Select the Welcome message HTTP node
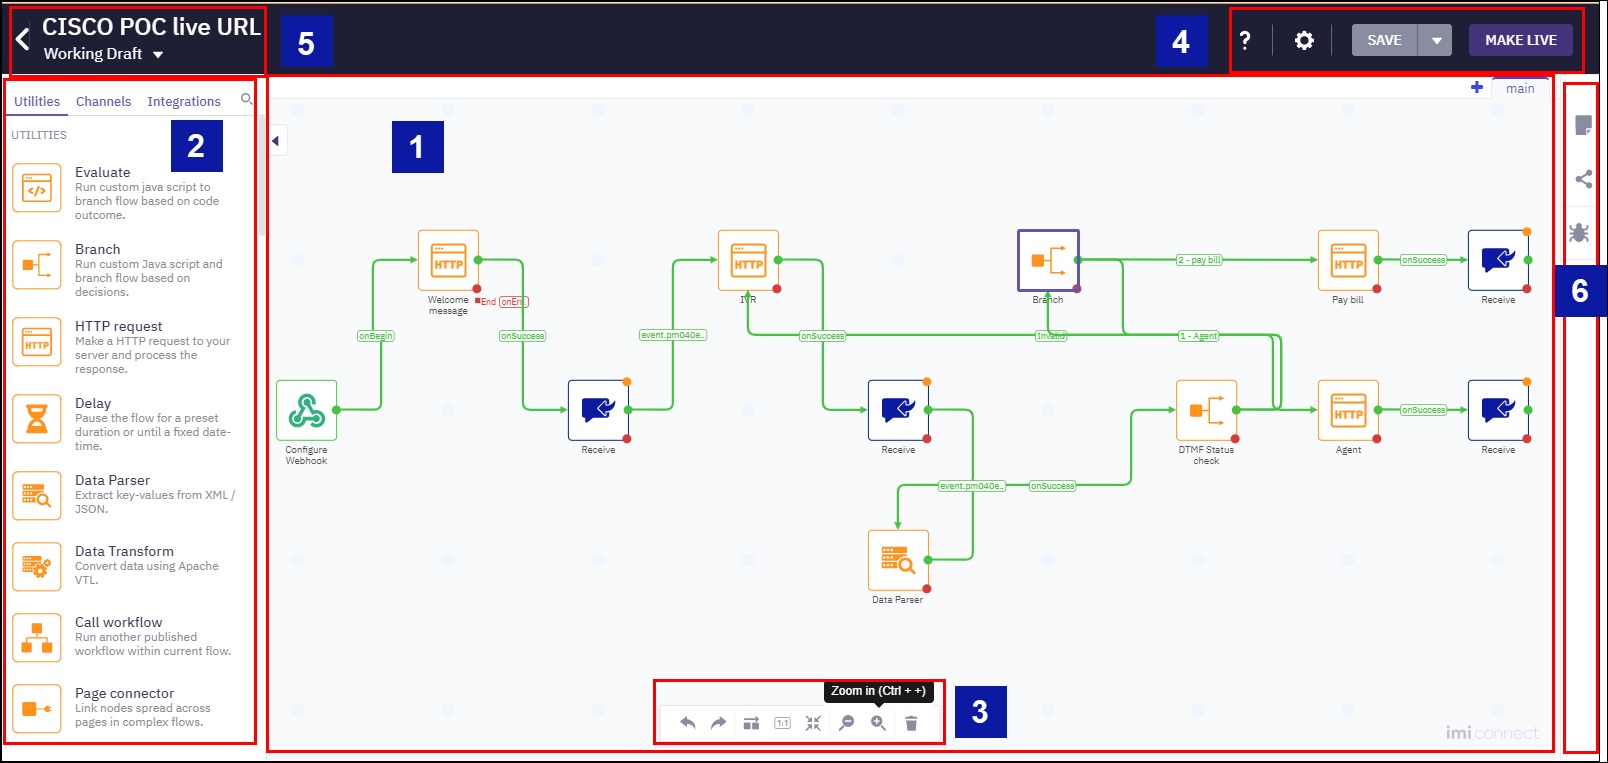Image resolution: width=1608 pixels, height=763 pixels. click(x=448, y=260)
